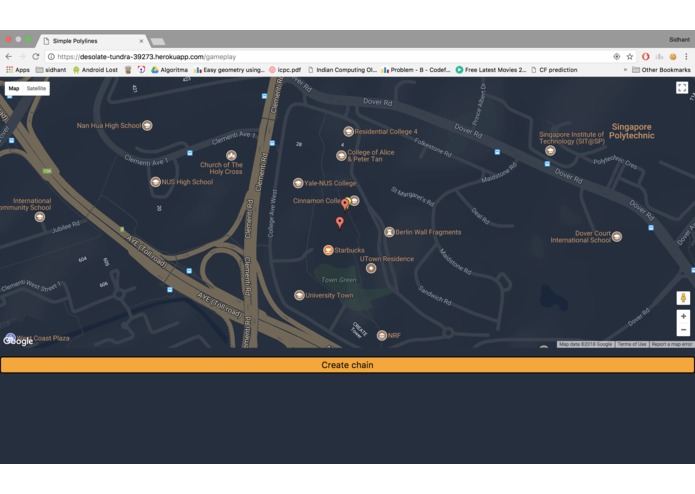Open the Problem - B - Codef... bookmark
The image size is (695, 494).
click(x=416, y=70)
